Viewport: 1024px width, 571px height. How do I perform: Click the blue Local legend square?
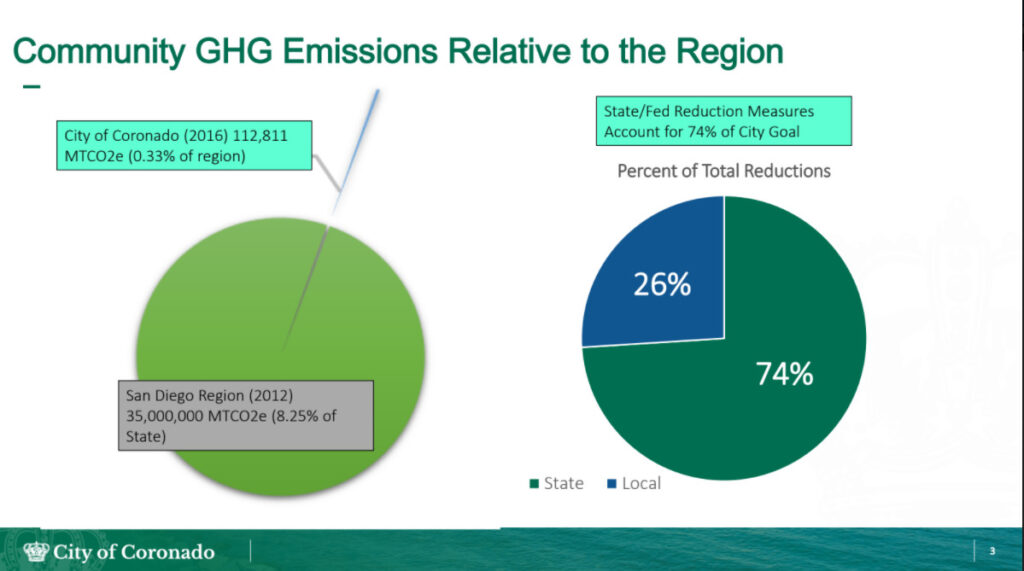(612, 484)
